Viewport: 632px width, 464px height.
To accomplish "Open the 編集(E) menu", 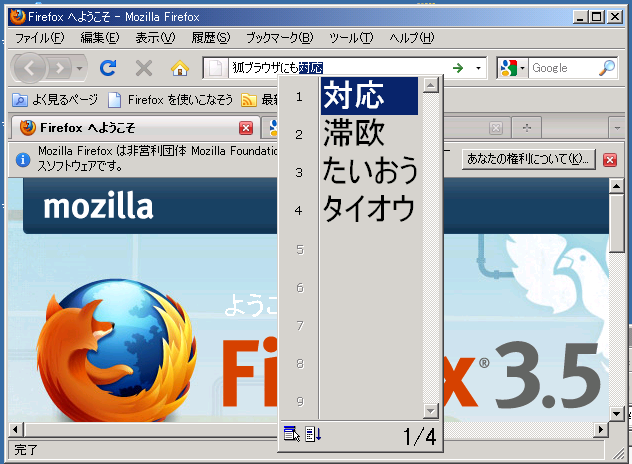I will [x=100, y=38].
